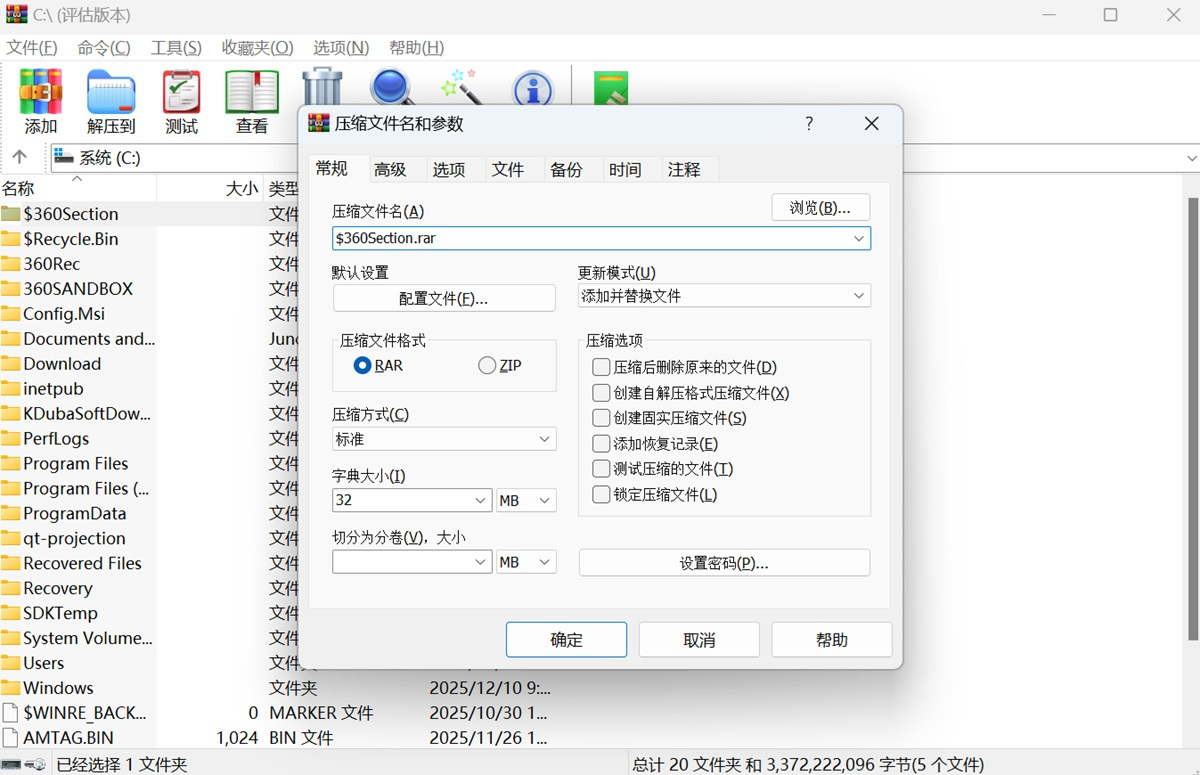Click the 浏览 (Browse) button
This screenshot has width=1200, height=775.
pyautogui.click(x=820, y=207)
